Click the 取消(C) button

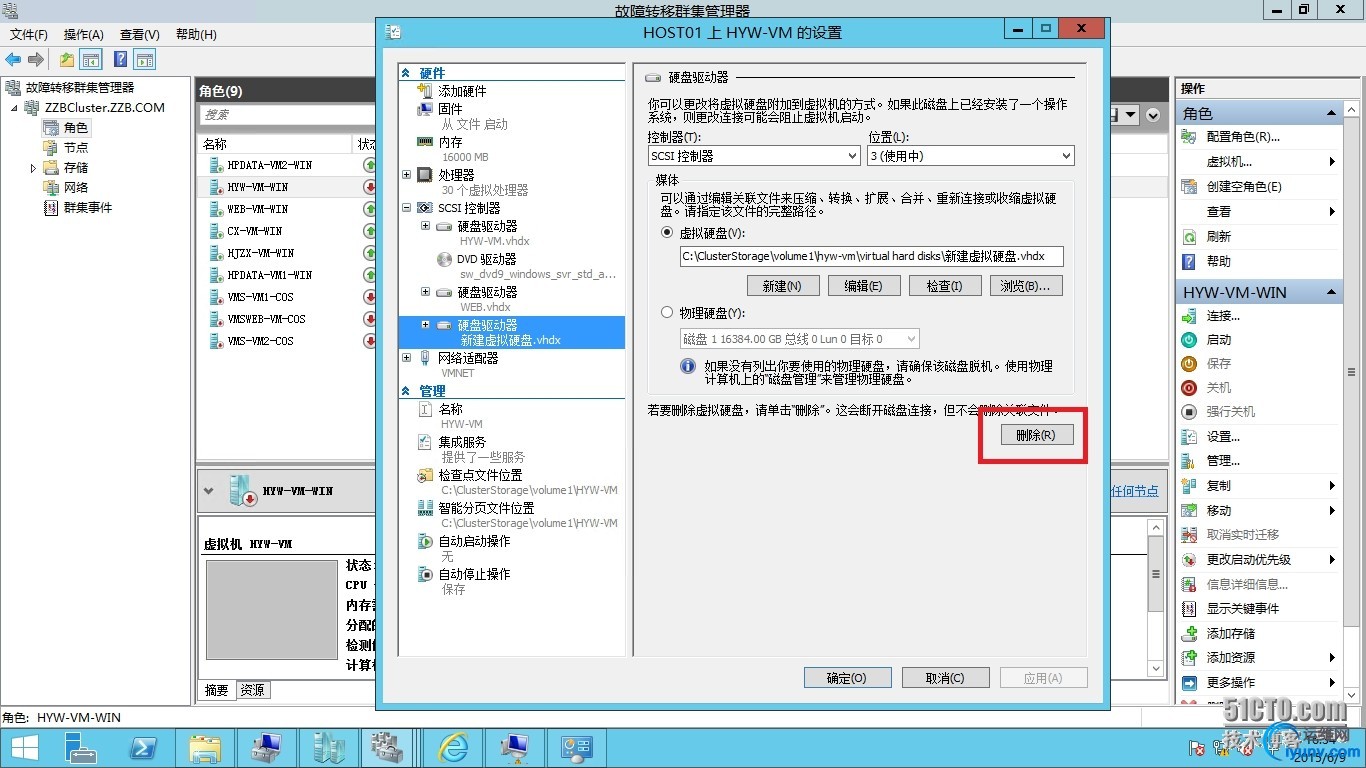(945, 678)
